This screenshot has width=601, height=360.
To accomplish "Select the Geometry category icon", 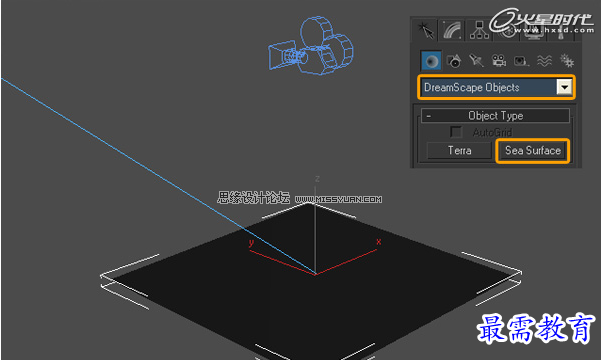I will click(x=431, y=61).
